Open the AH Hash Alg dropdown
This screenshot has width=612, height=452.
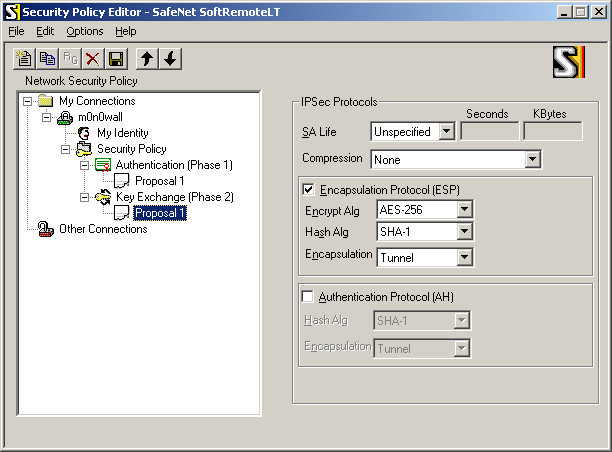pos(461,320)
